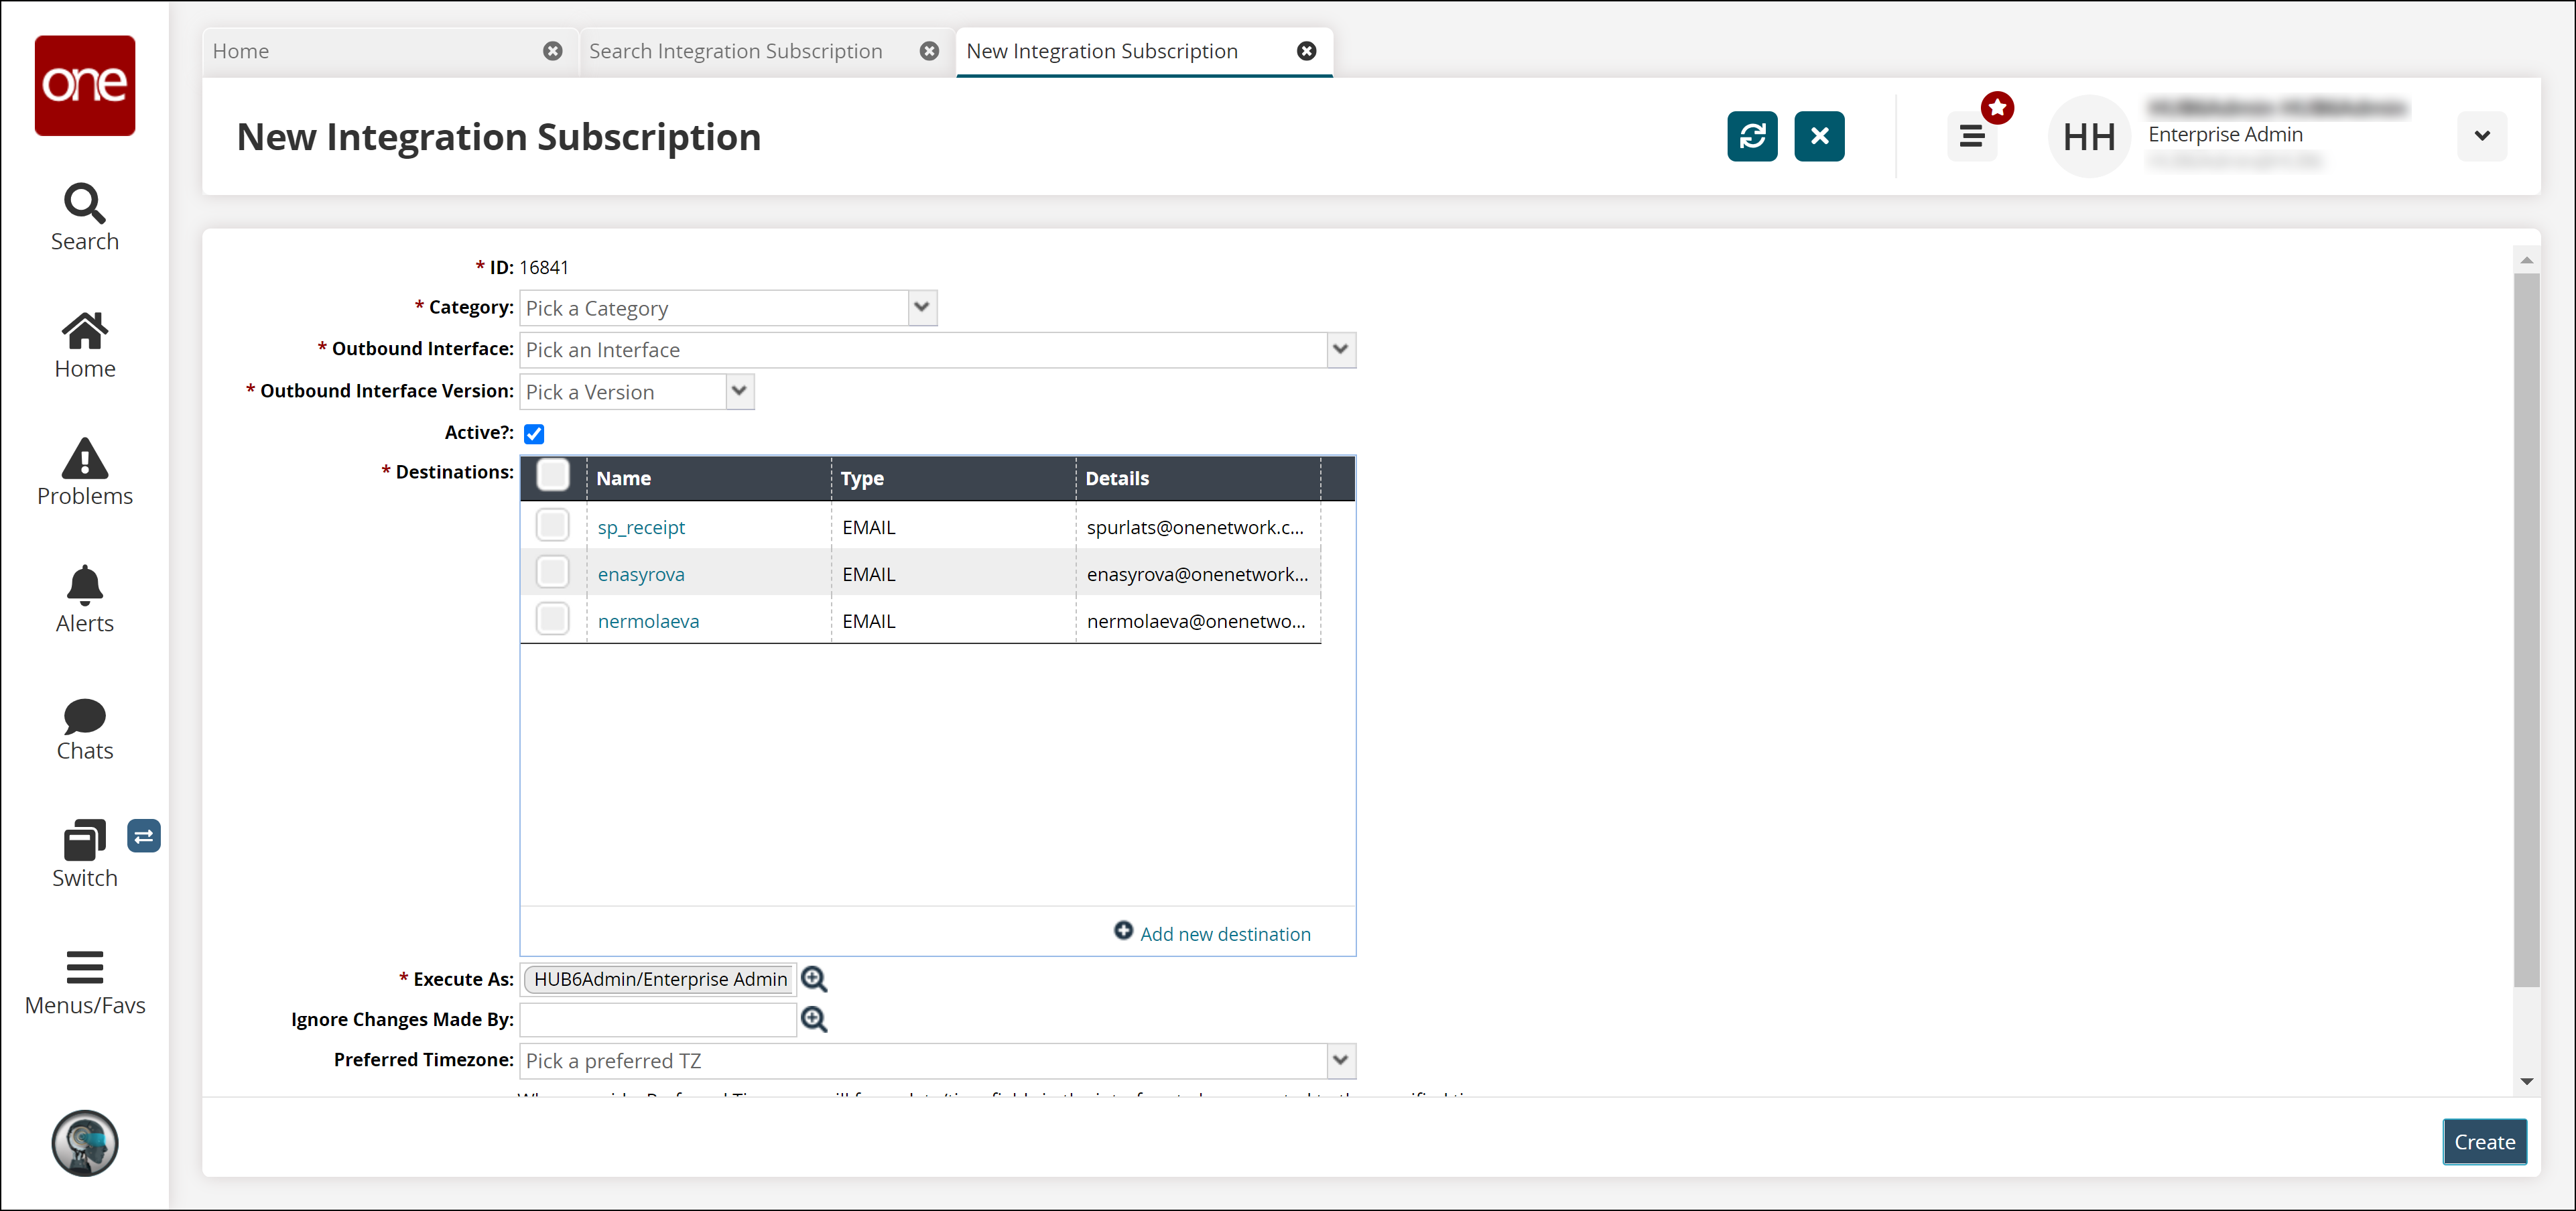Click Execute As lookup magnifier
Viewport: 2576px width, 1211px height.
pyautogui.click(x=814, y=979)
